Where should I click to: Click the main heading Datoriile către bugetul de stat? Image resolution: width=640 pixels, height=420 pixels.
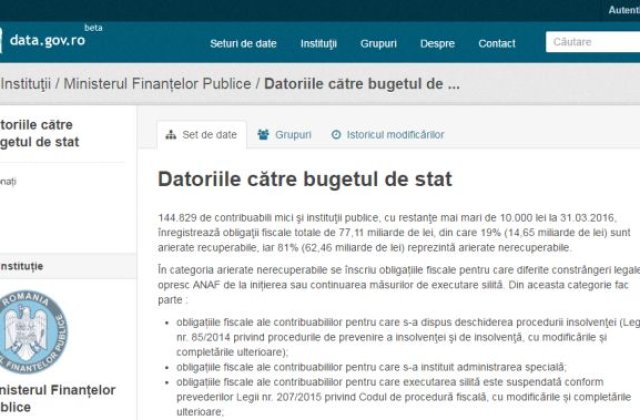tap(305, 179)
